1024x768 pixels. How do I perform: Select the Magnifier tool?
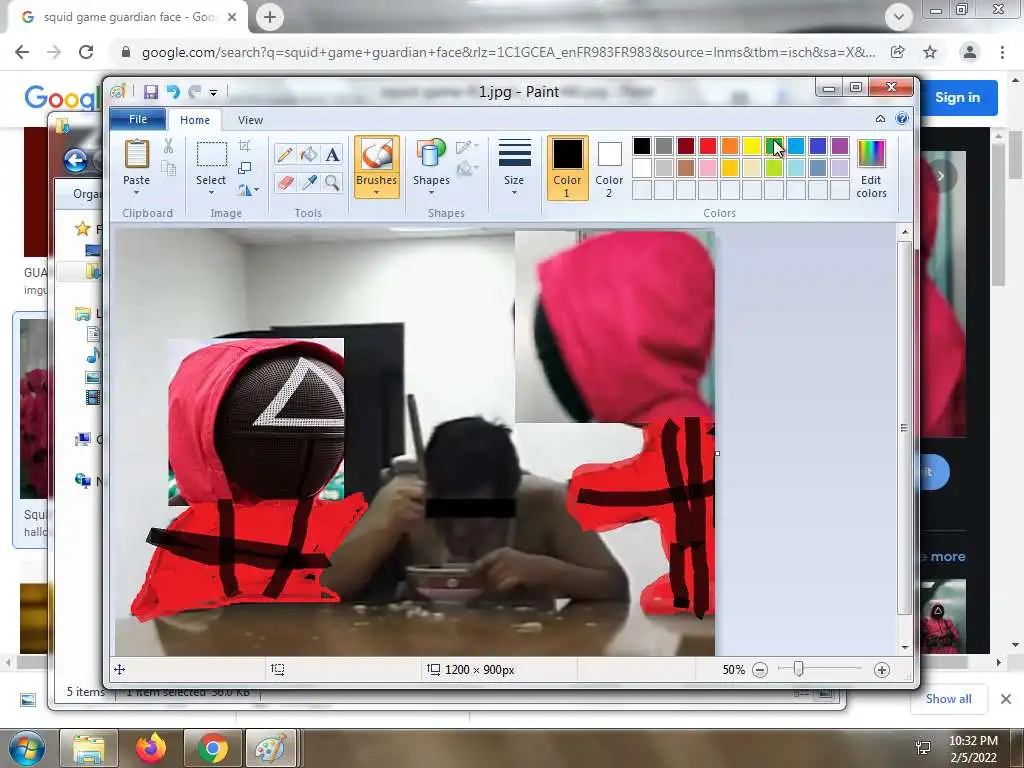[332, 182]
